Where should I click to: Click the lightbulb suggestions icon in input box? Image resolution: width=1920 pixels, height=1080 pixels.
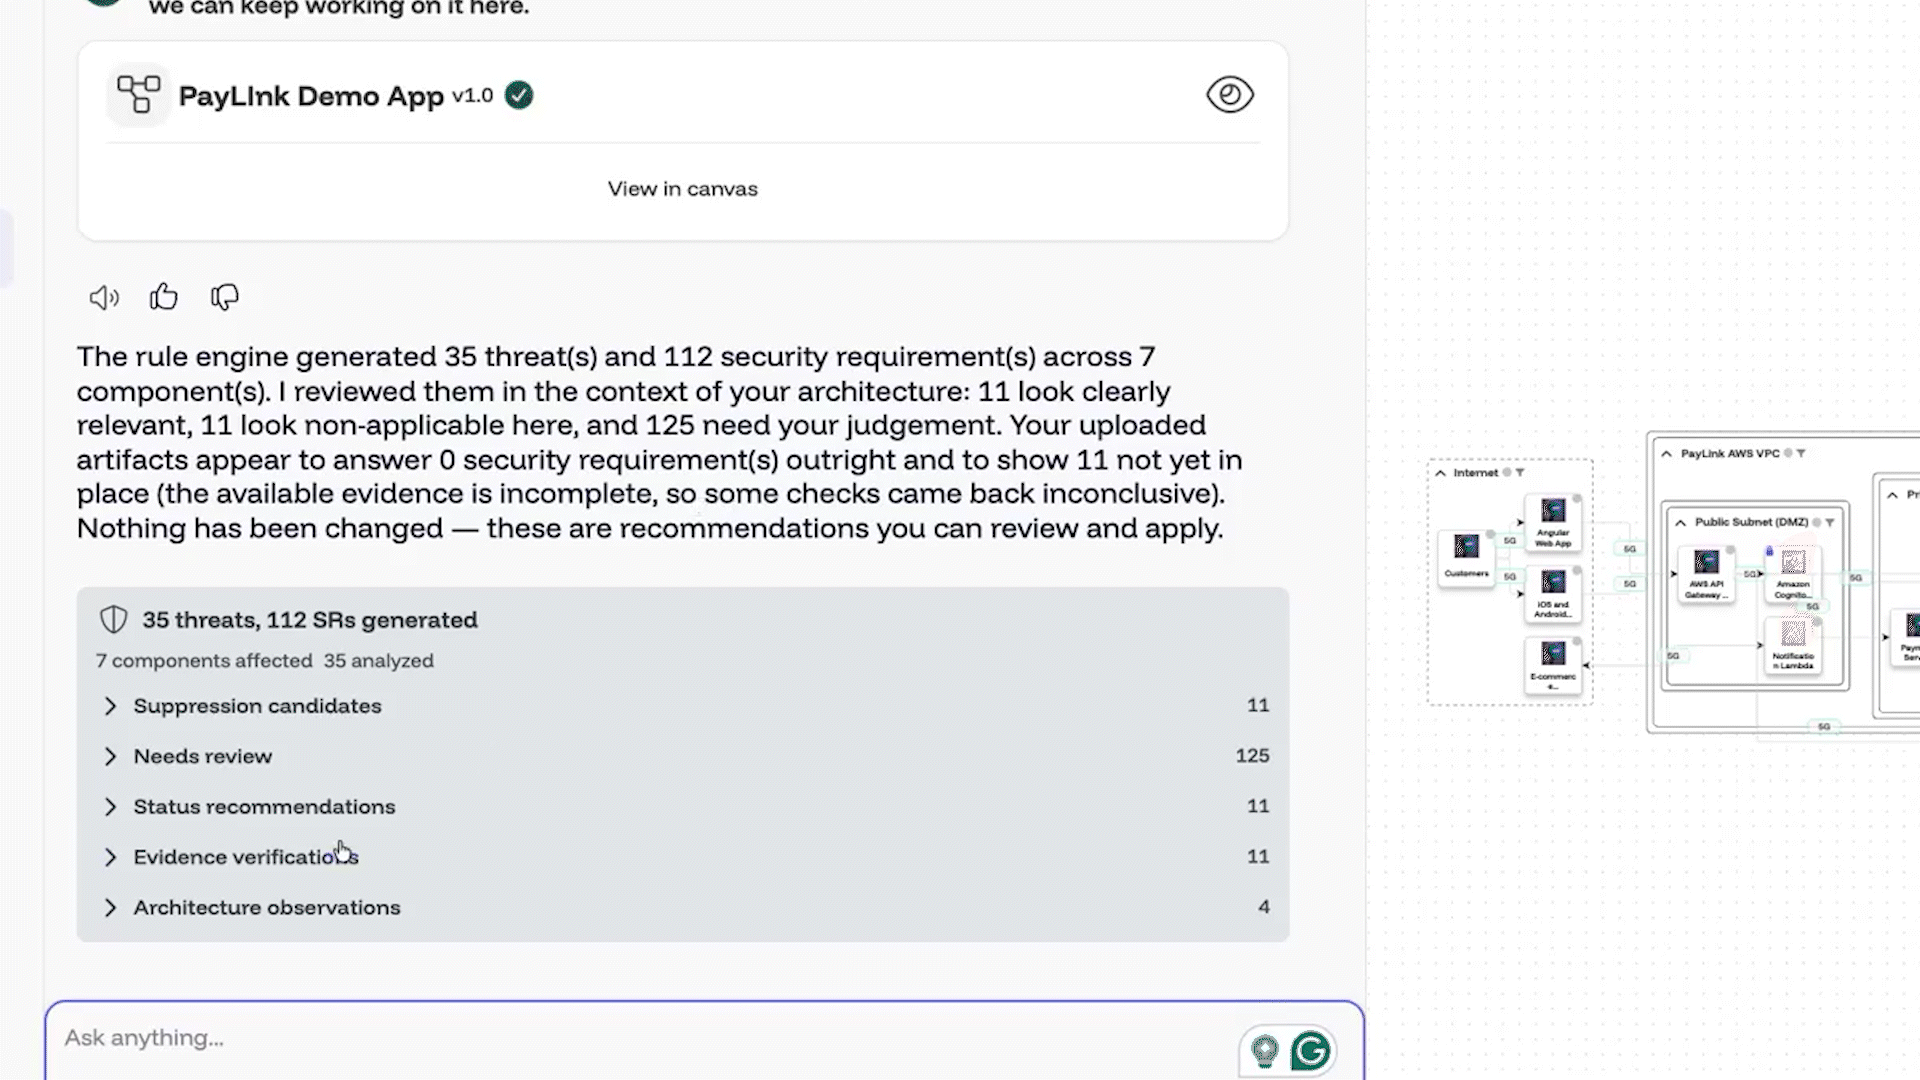tap(1265, 1050)
